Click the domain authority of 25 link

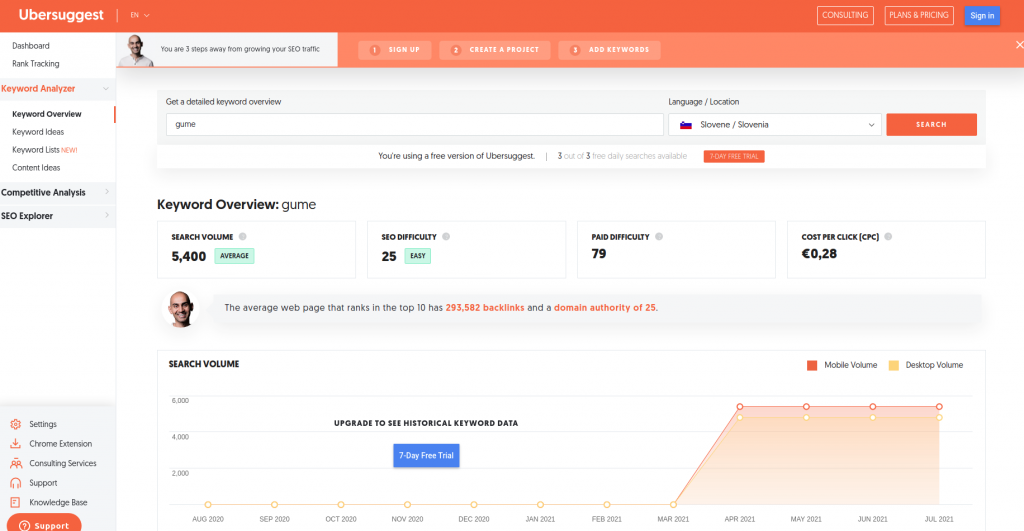pyautogui.click(x=605, y=308)
